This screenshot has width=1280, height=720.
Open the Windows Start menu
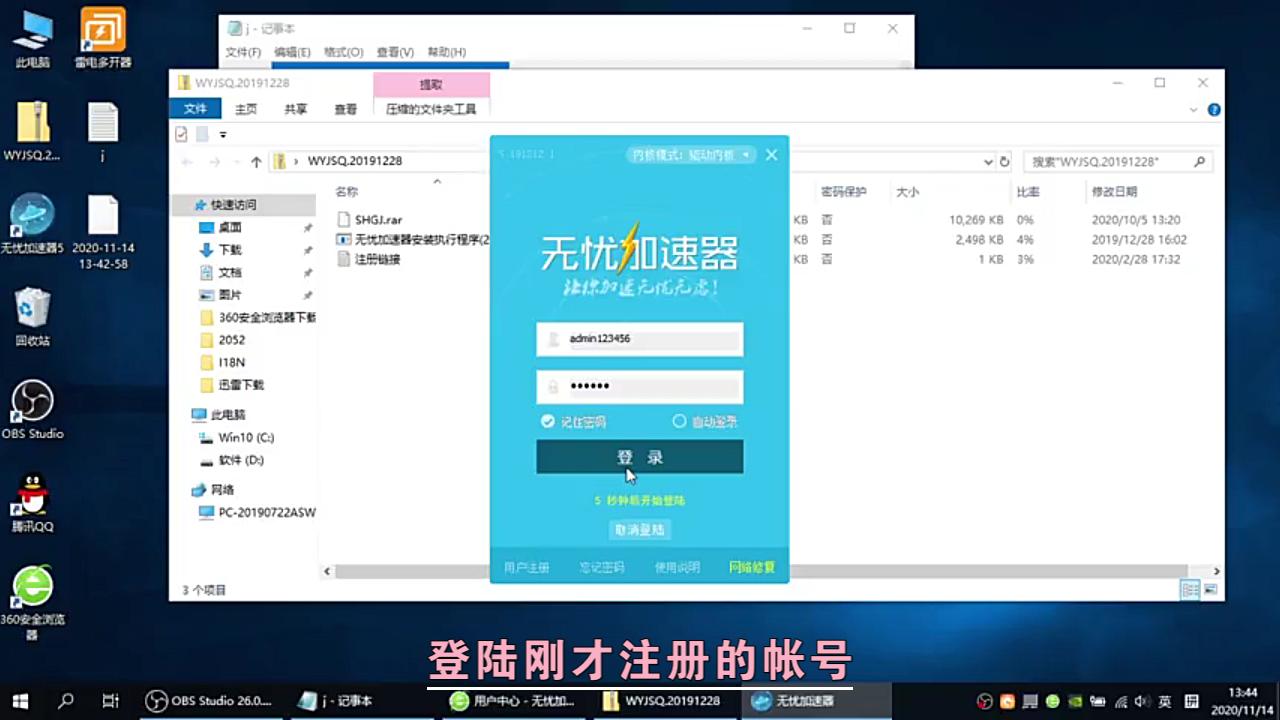pyautogui.click(x=19, y=701)
